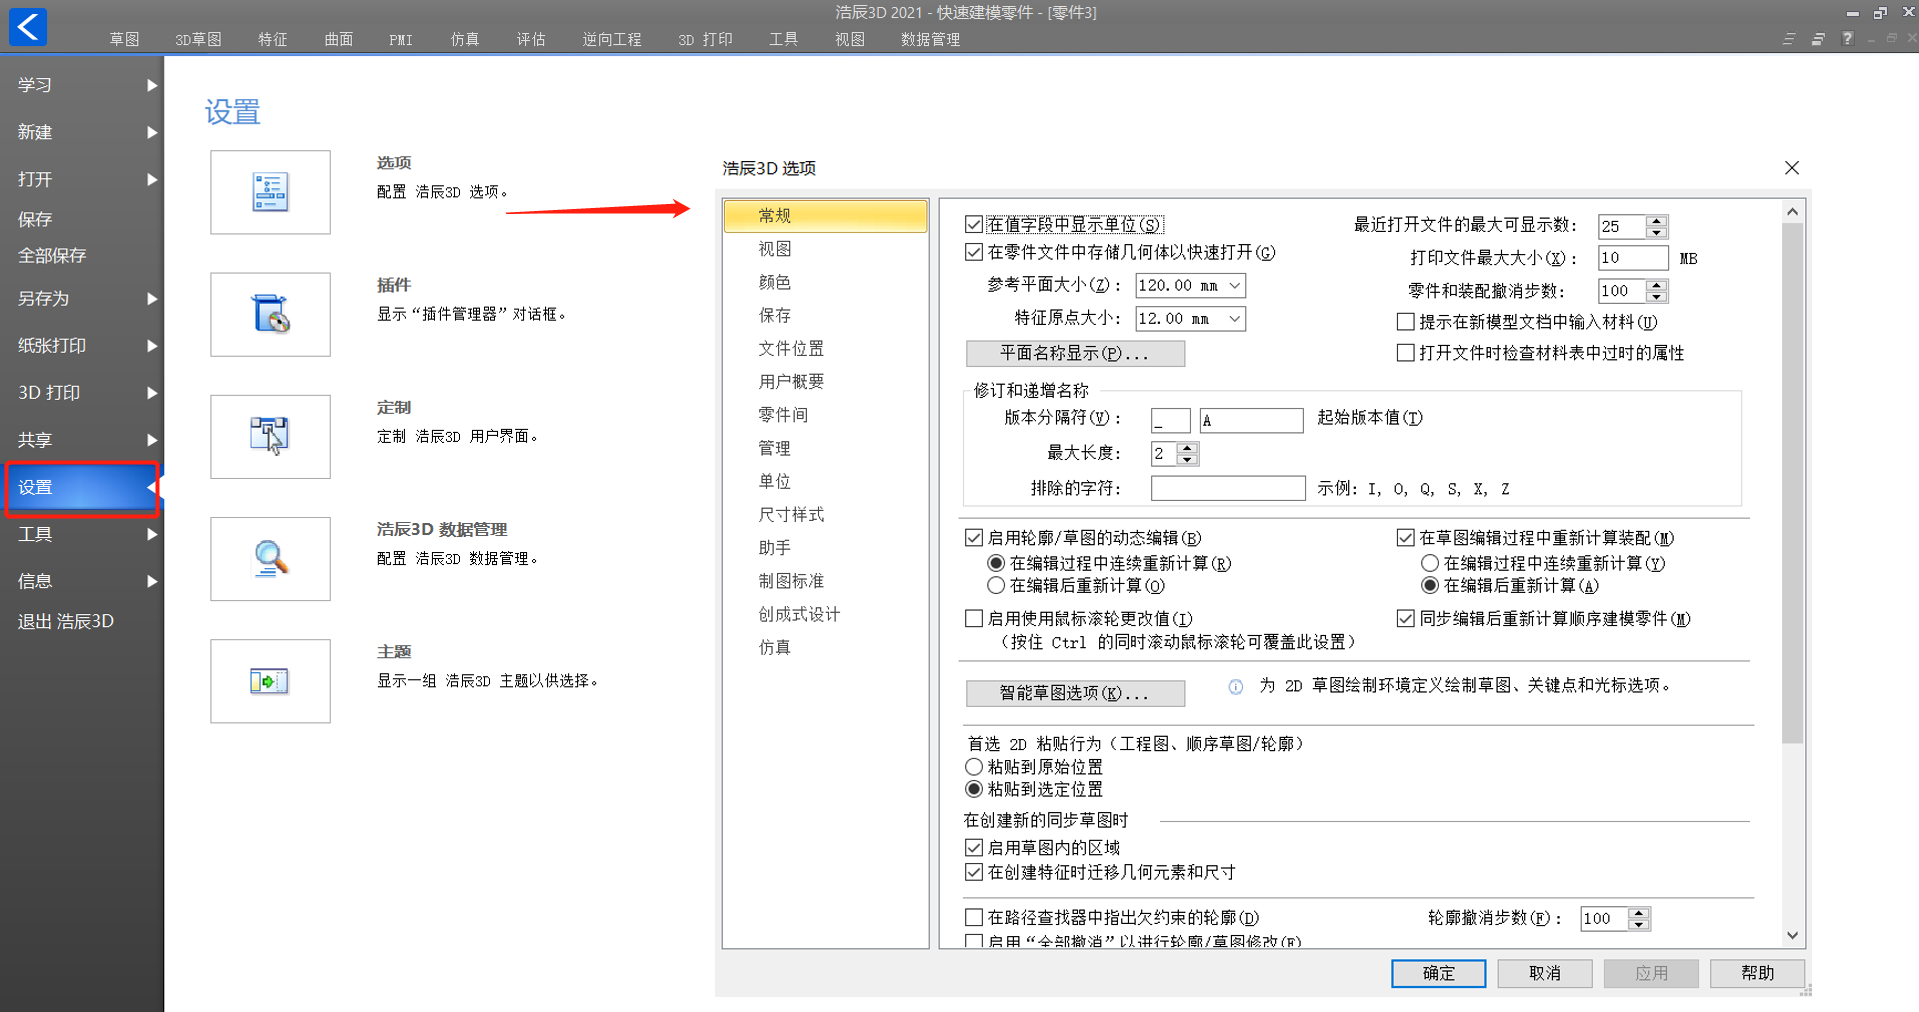Image resolution: width=1919 pixels, height=1012 pixels.
Task: Increase 最大长度 spinner value
Action: pyautogui.click(x=1187, y=448)
